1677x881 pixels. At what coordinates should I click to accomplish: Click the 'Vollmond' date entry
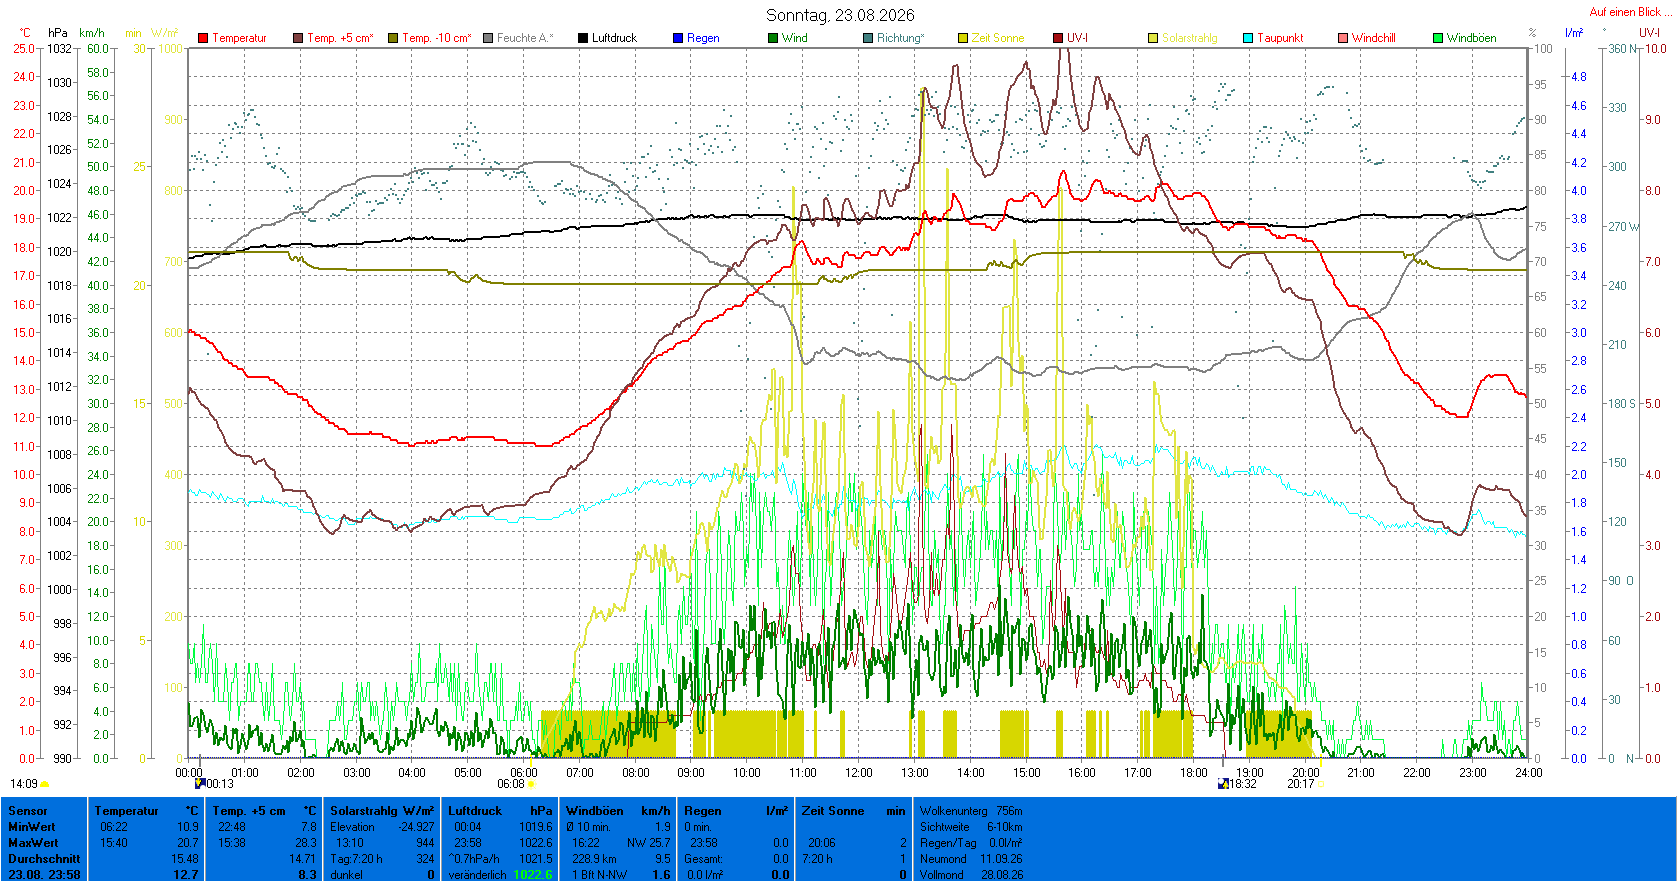[971, 875]
